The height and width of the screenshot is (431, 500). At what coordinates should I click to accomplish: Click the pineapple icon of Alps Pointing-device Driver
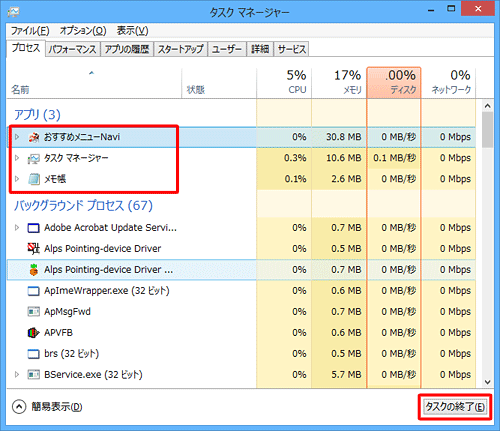point(33,270)
